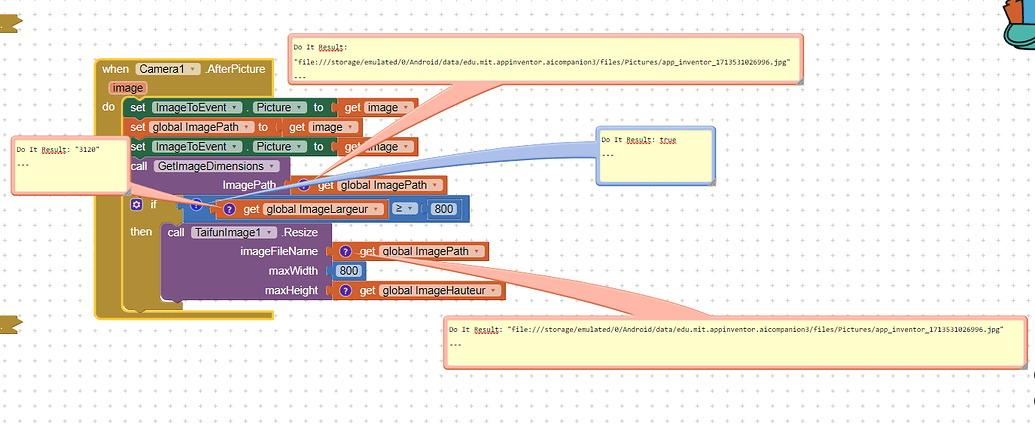Click the gear mutator icon on the if block
Screen dimensions: 1035x429
click(137, 204)
